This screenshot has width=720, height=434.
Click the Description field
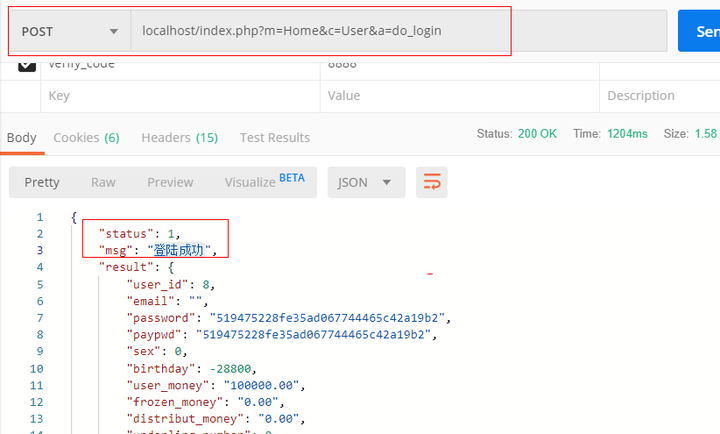pyautogui.click(x=660, y=96)
